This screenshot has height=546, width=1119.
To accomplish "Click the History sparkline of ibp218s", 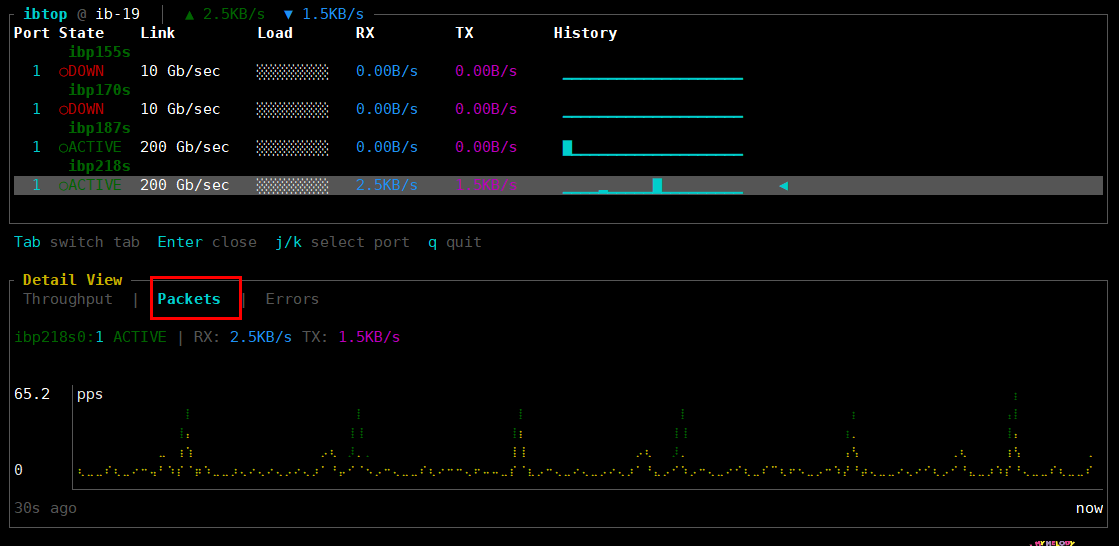I will pos(653,186).
